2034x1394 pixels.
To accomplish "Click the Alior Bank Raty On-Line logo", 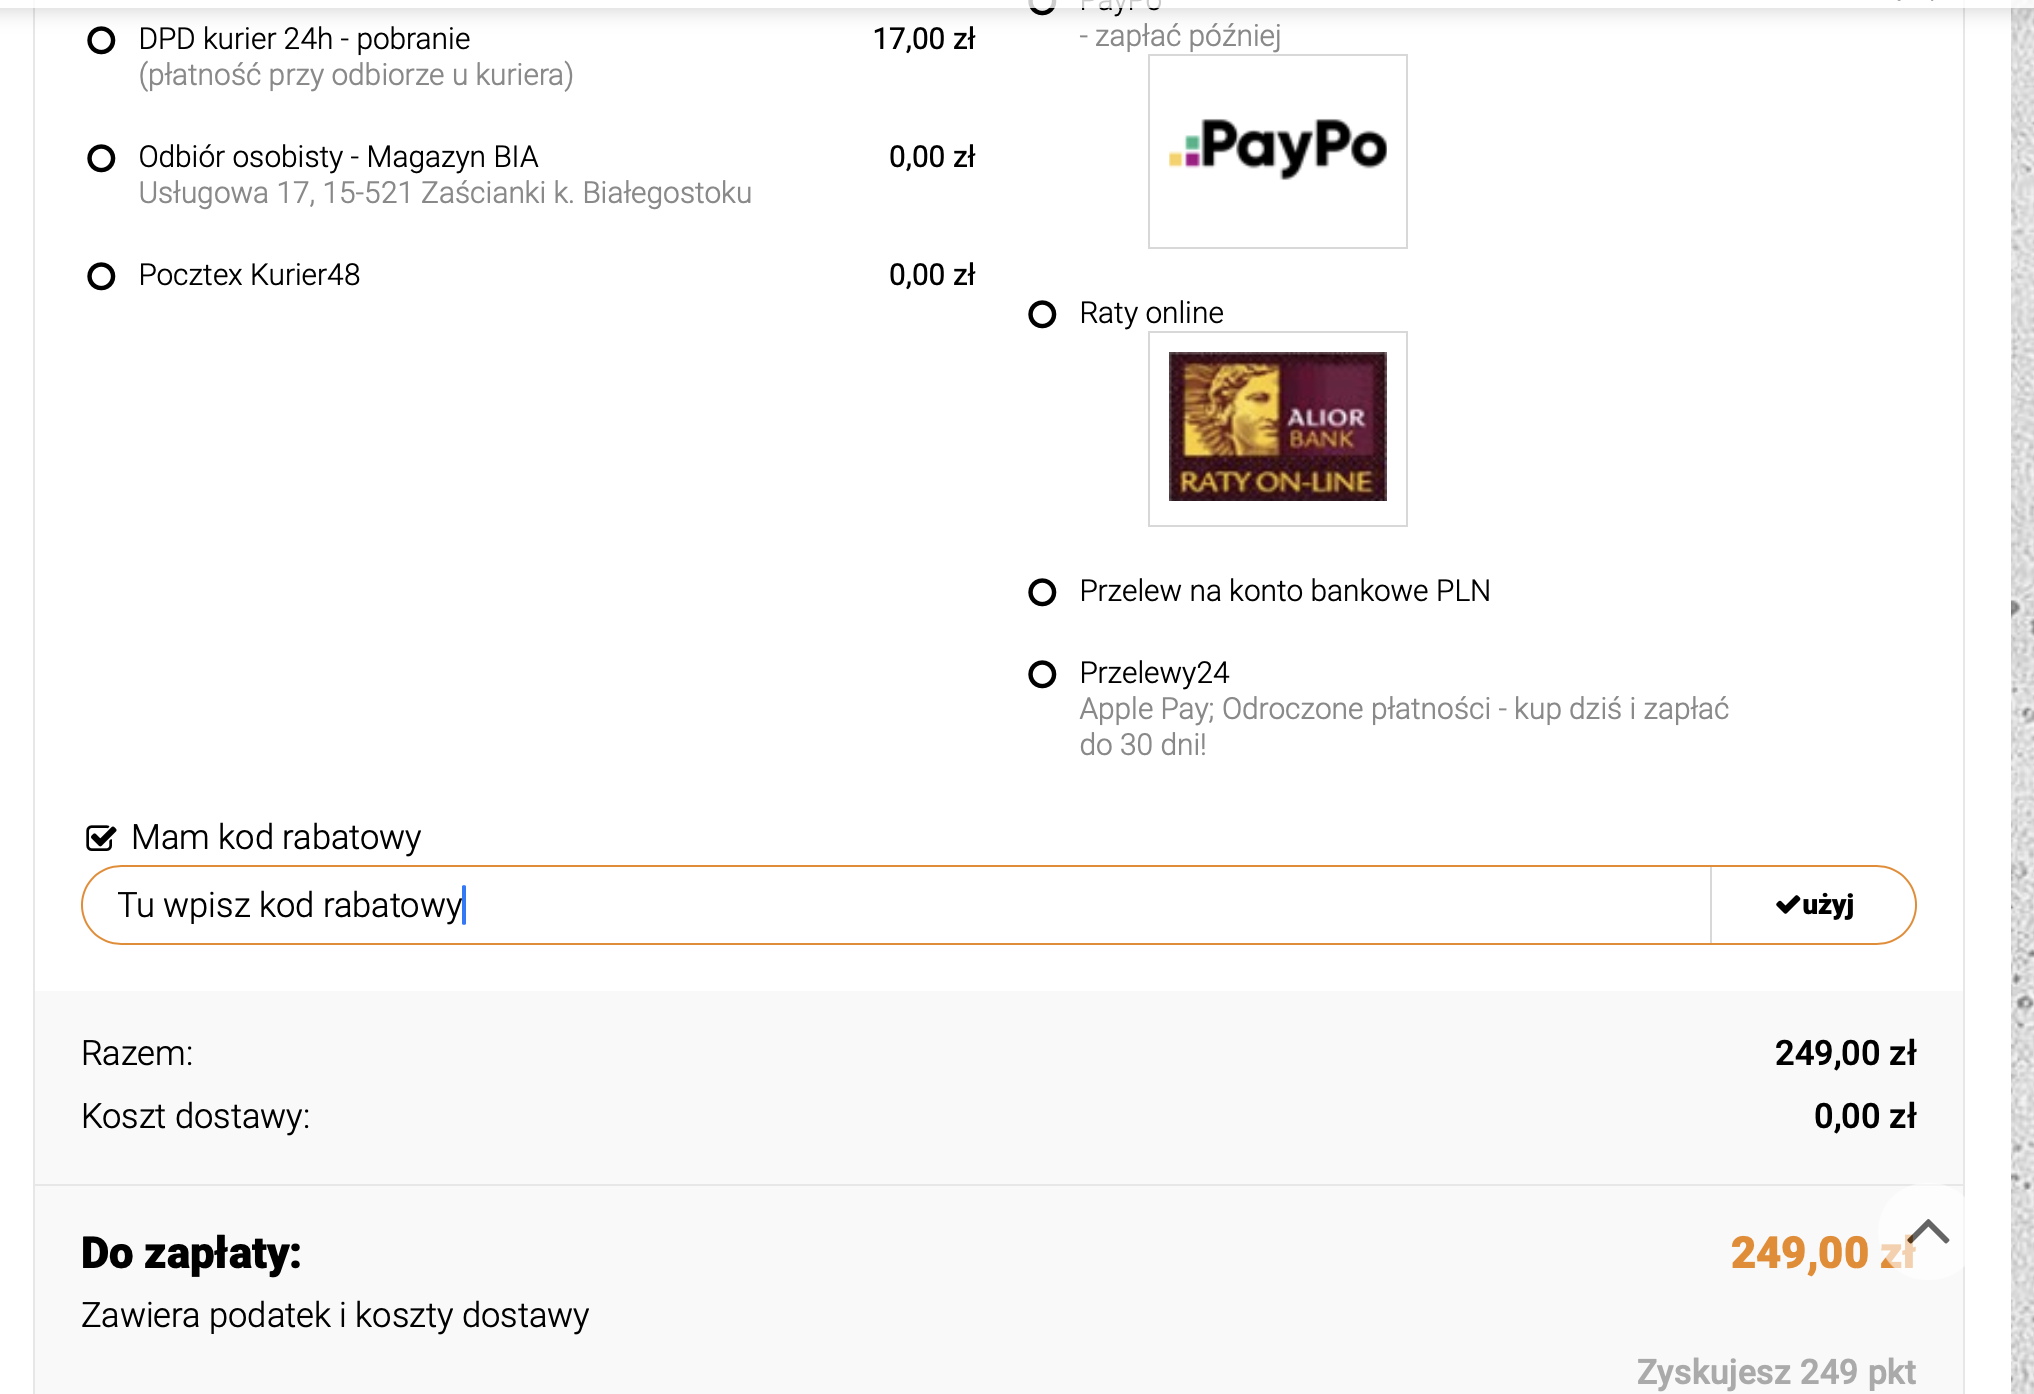I will [1278, 428].
